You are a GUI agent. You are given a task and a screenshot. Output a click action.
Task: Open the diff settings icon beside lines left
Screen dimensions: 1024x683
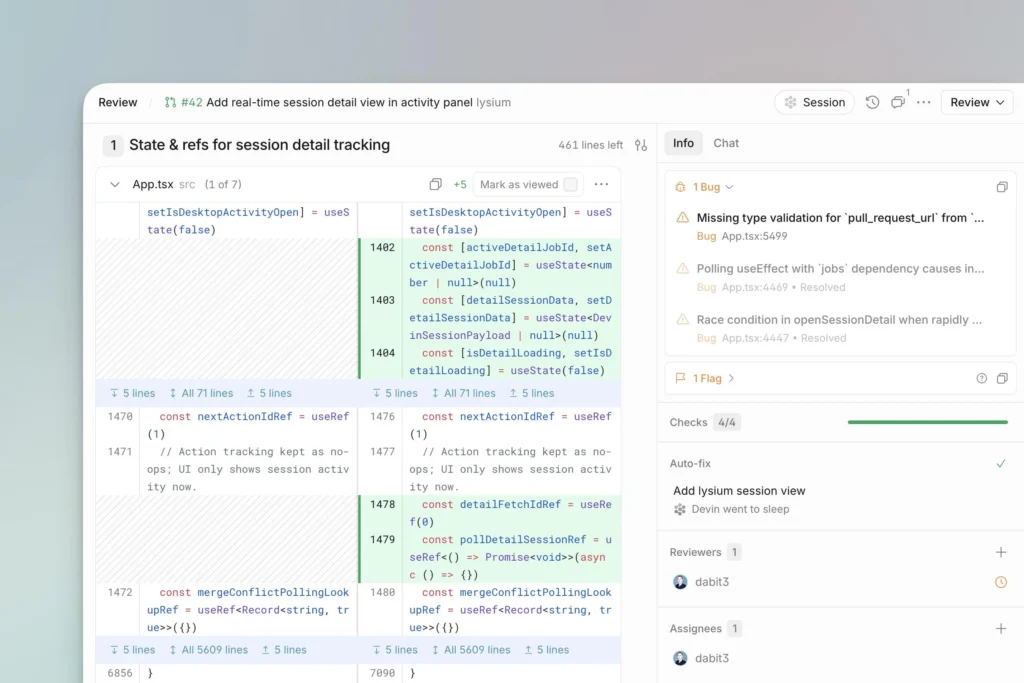(641, 145)
